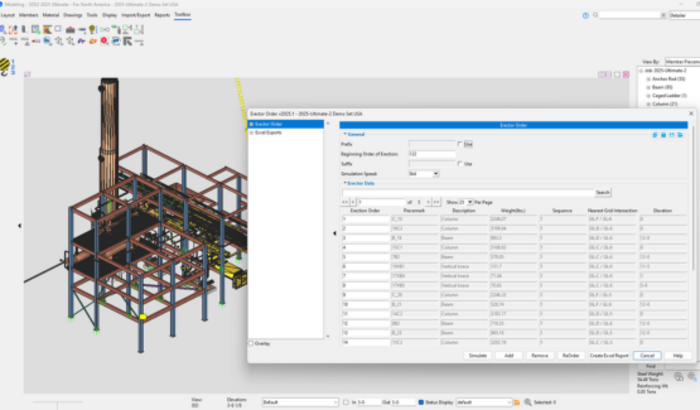Screen dimensions: 700x410
Task: Enable the Suffix Use checkbox
Action: [x=459, y=163]
